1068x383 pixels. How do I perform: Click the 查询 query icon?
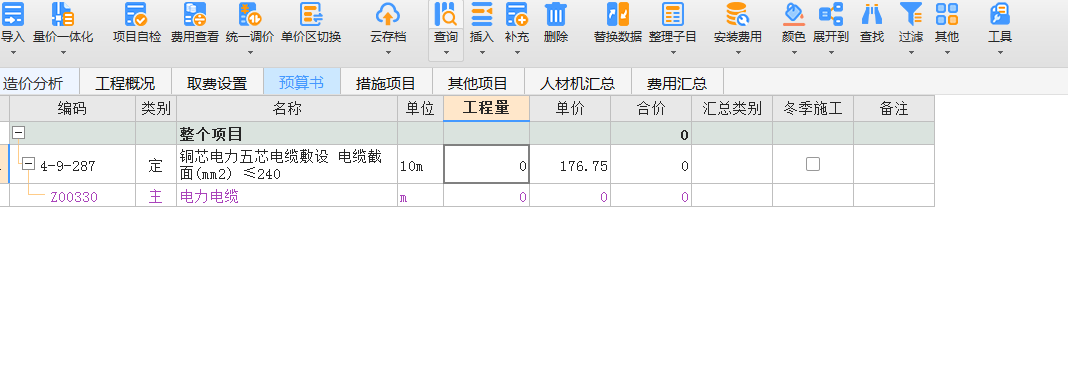[446, 14]
